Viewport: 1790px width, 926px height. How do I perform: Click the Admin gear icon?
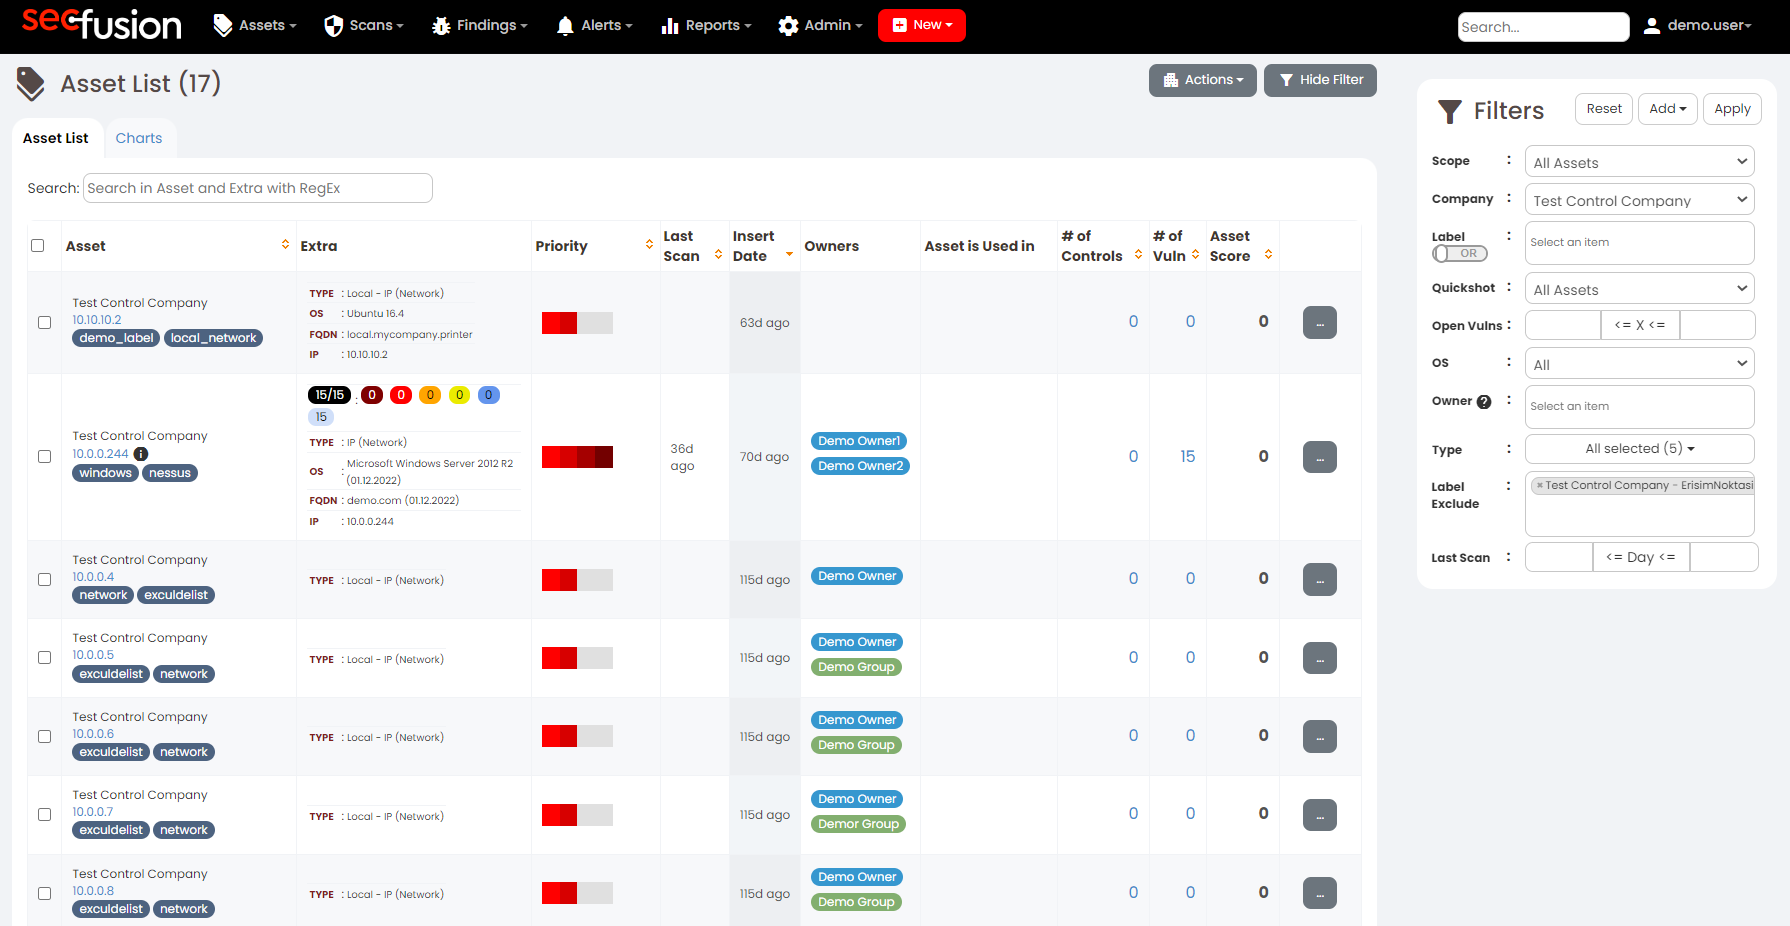788,26
